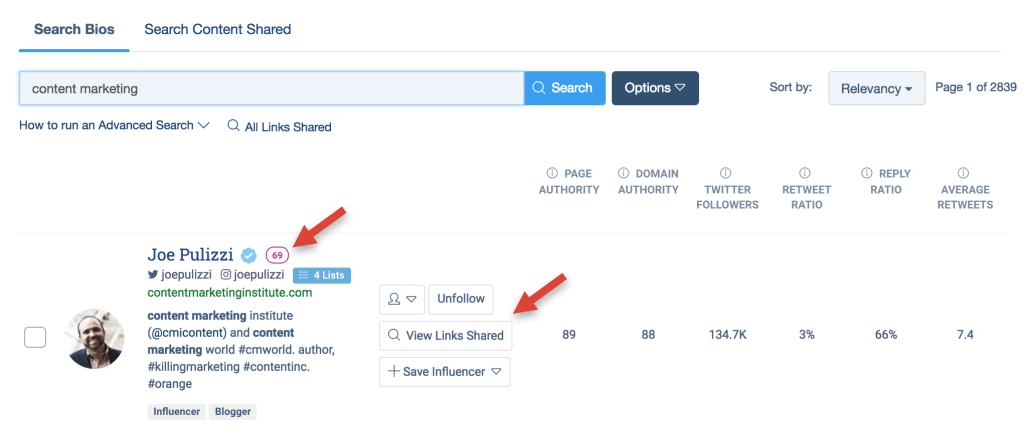Click the Average Retweets info icon

coord(963,173)
